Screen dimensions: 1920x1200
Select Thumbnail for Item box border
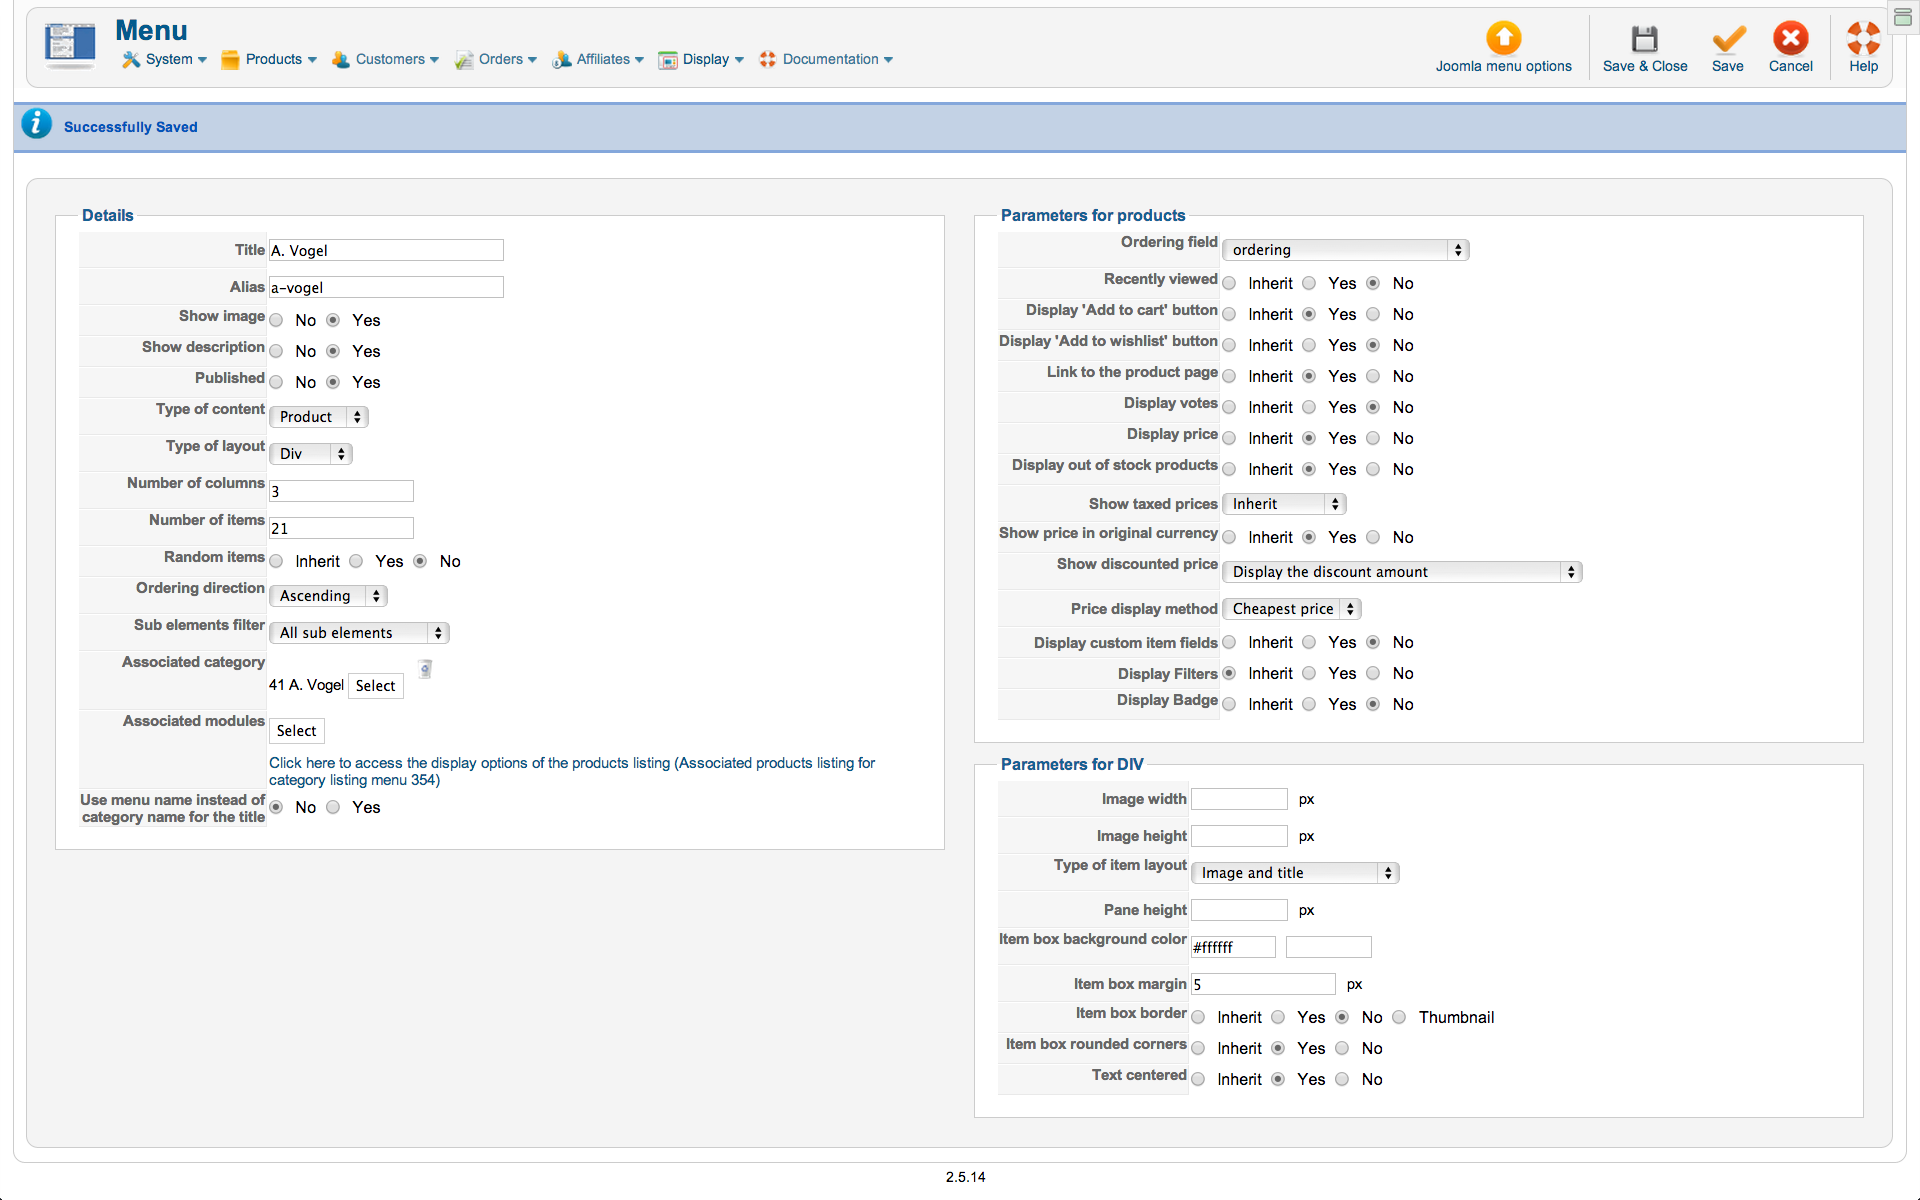pyautogui.click(x=1399, y=1018)
